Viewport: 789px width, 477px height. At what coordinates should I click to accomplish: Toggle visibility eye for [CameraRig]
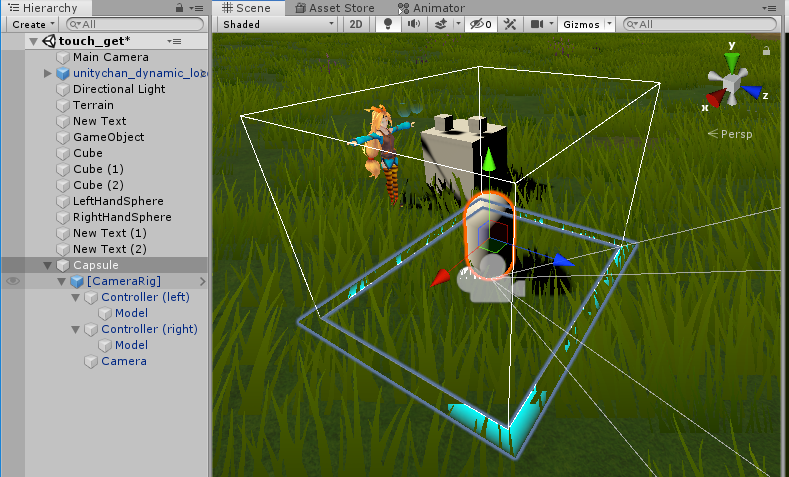point(13,281)
